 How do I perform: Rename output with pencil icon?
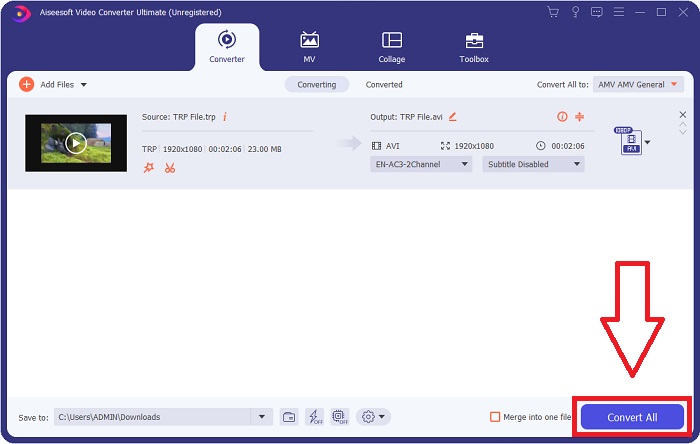point(453,117)
